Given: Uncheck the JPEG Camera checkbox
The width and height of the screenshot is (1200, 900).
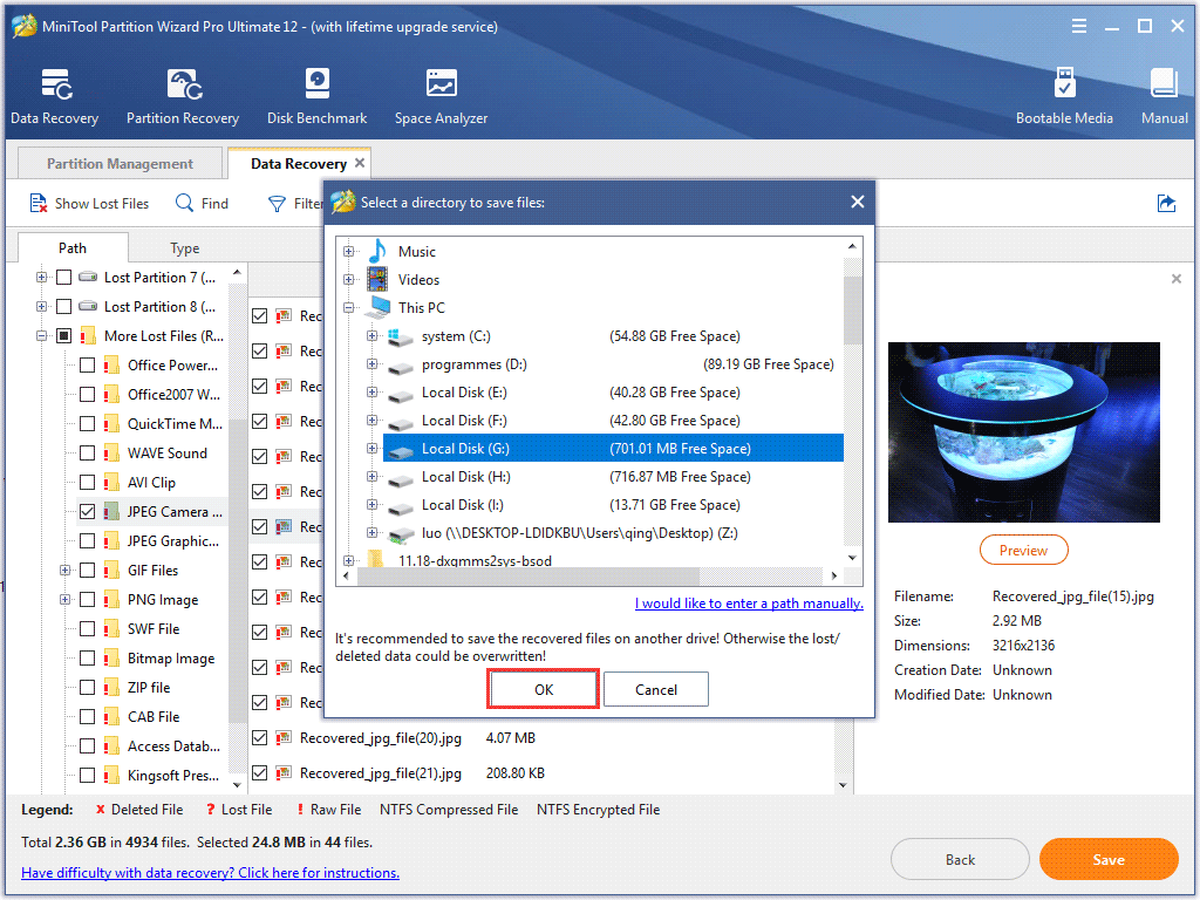Looking at the screenshot, I should pyautogui.click(x=87, y=511).
